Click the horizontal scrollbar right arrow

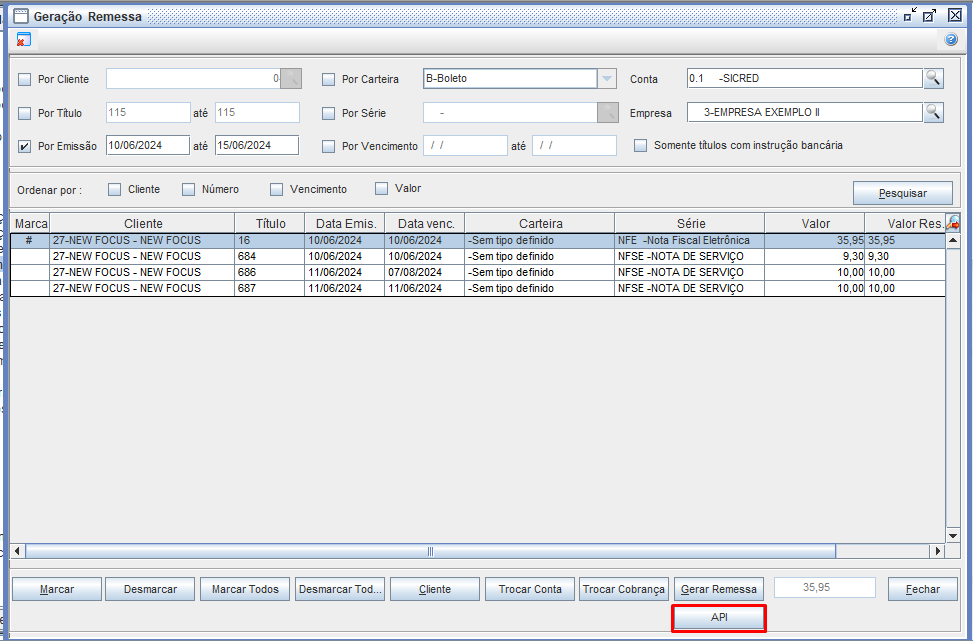[938, 551]
